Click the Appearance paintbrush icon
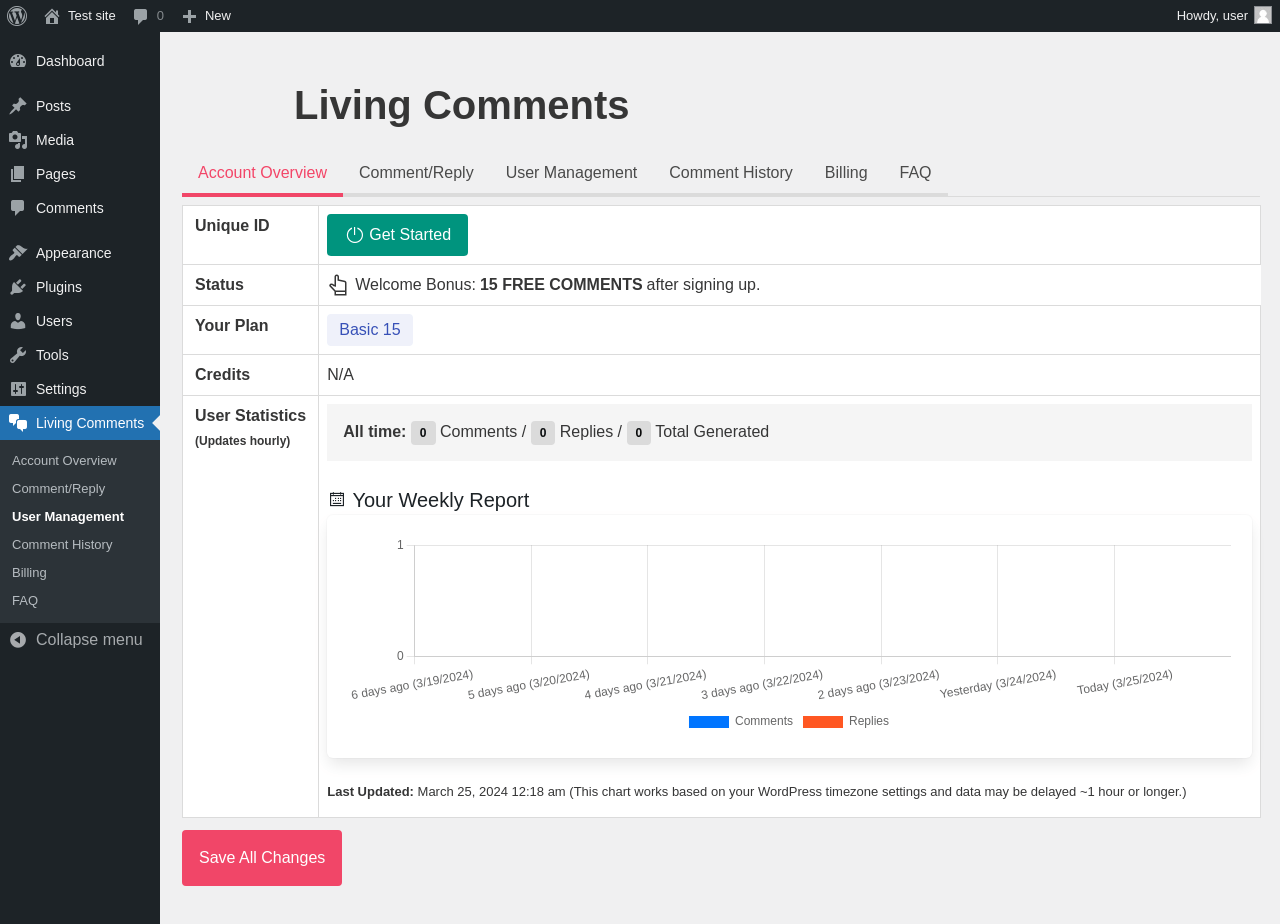Screen dimensions: 1280x924 click(18, 253)
